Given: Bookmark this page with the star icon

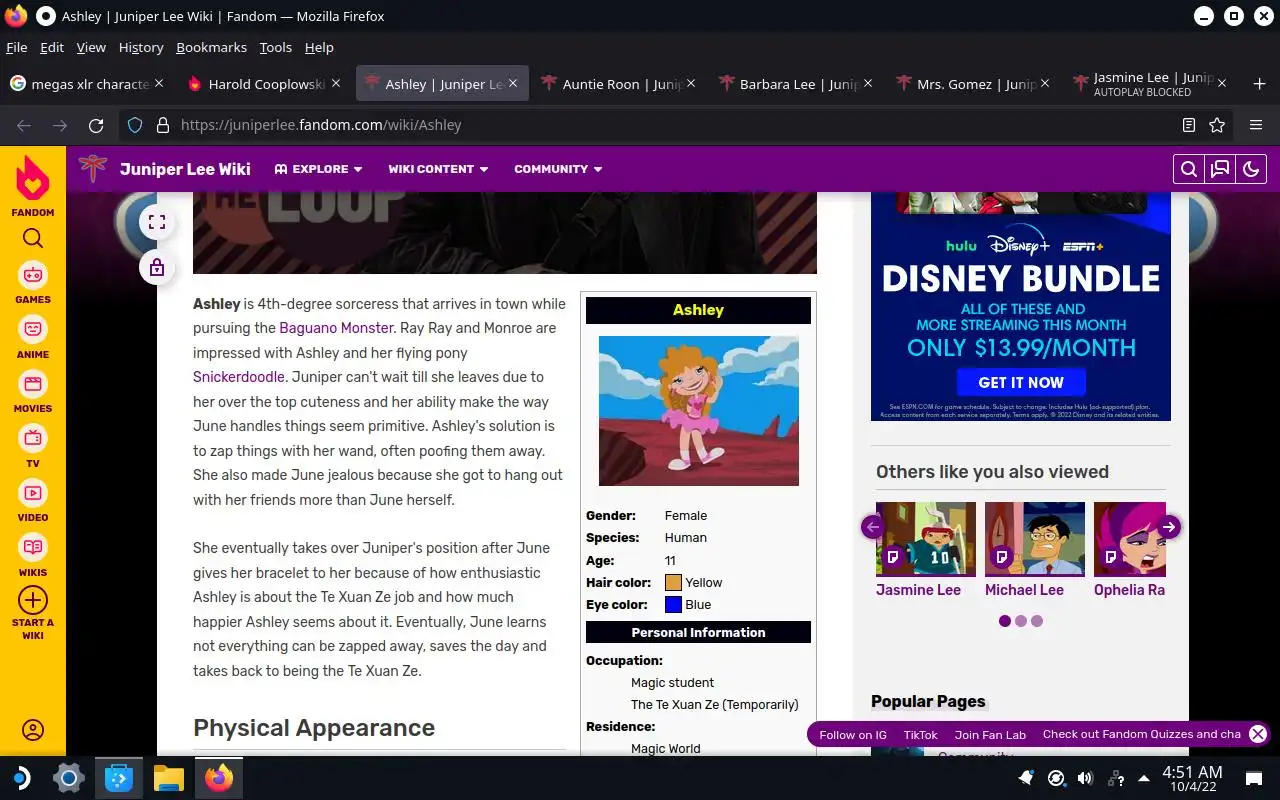Looking at the screenshot, I should point(1217,125).
